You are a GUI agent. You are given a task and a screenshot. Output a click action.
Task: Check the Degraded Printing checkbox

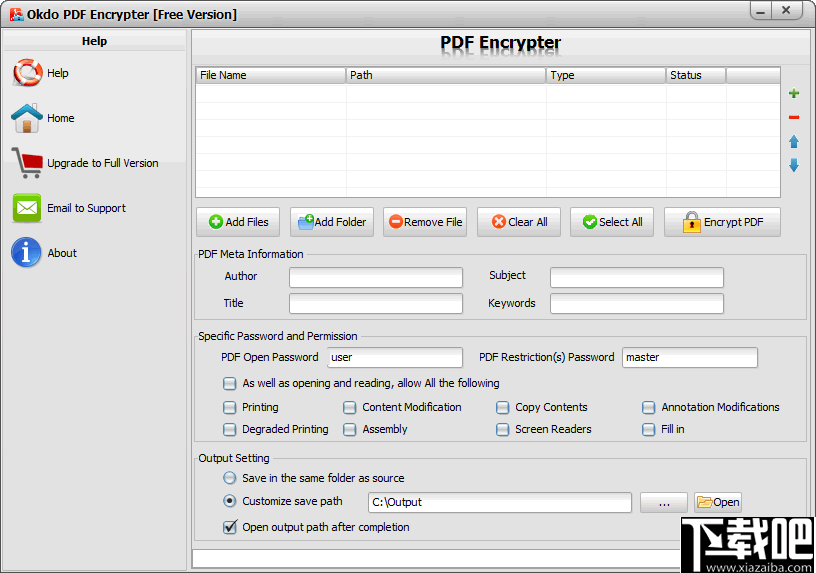(230, 429)
